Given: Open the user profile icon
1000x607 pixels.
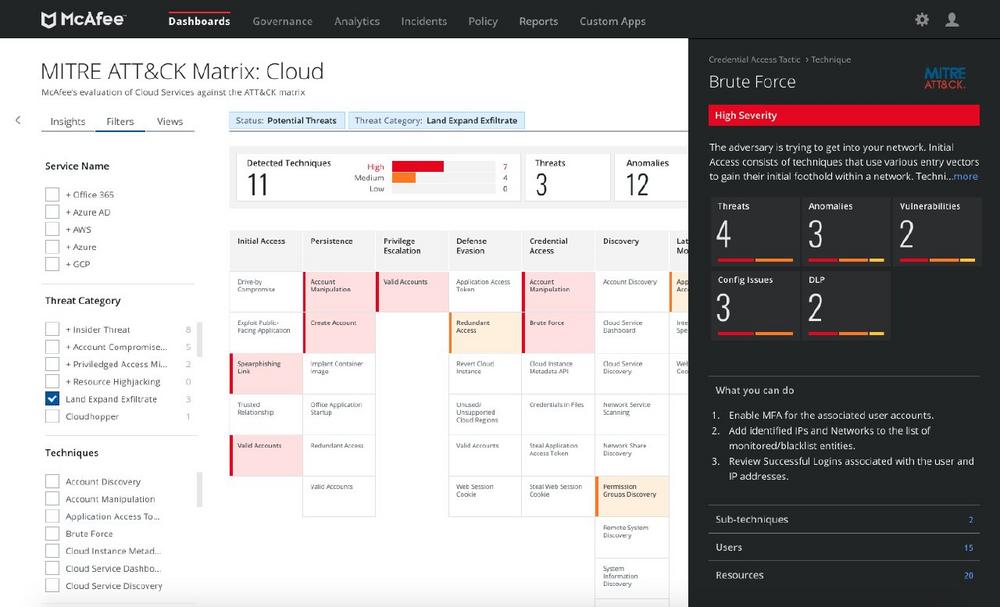Looking at the screenshot, I should point(952,20).
